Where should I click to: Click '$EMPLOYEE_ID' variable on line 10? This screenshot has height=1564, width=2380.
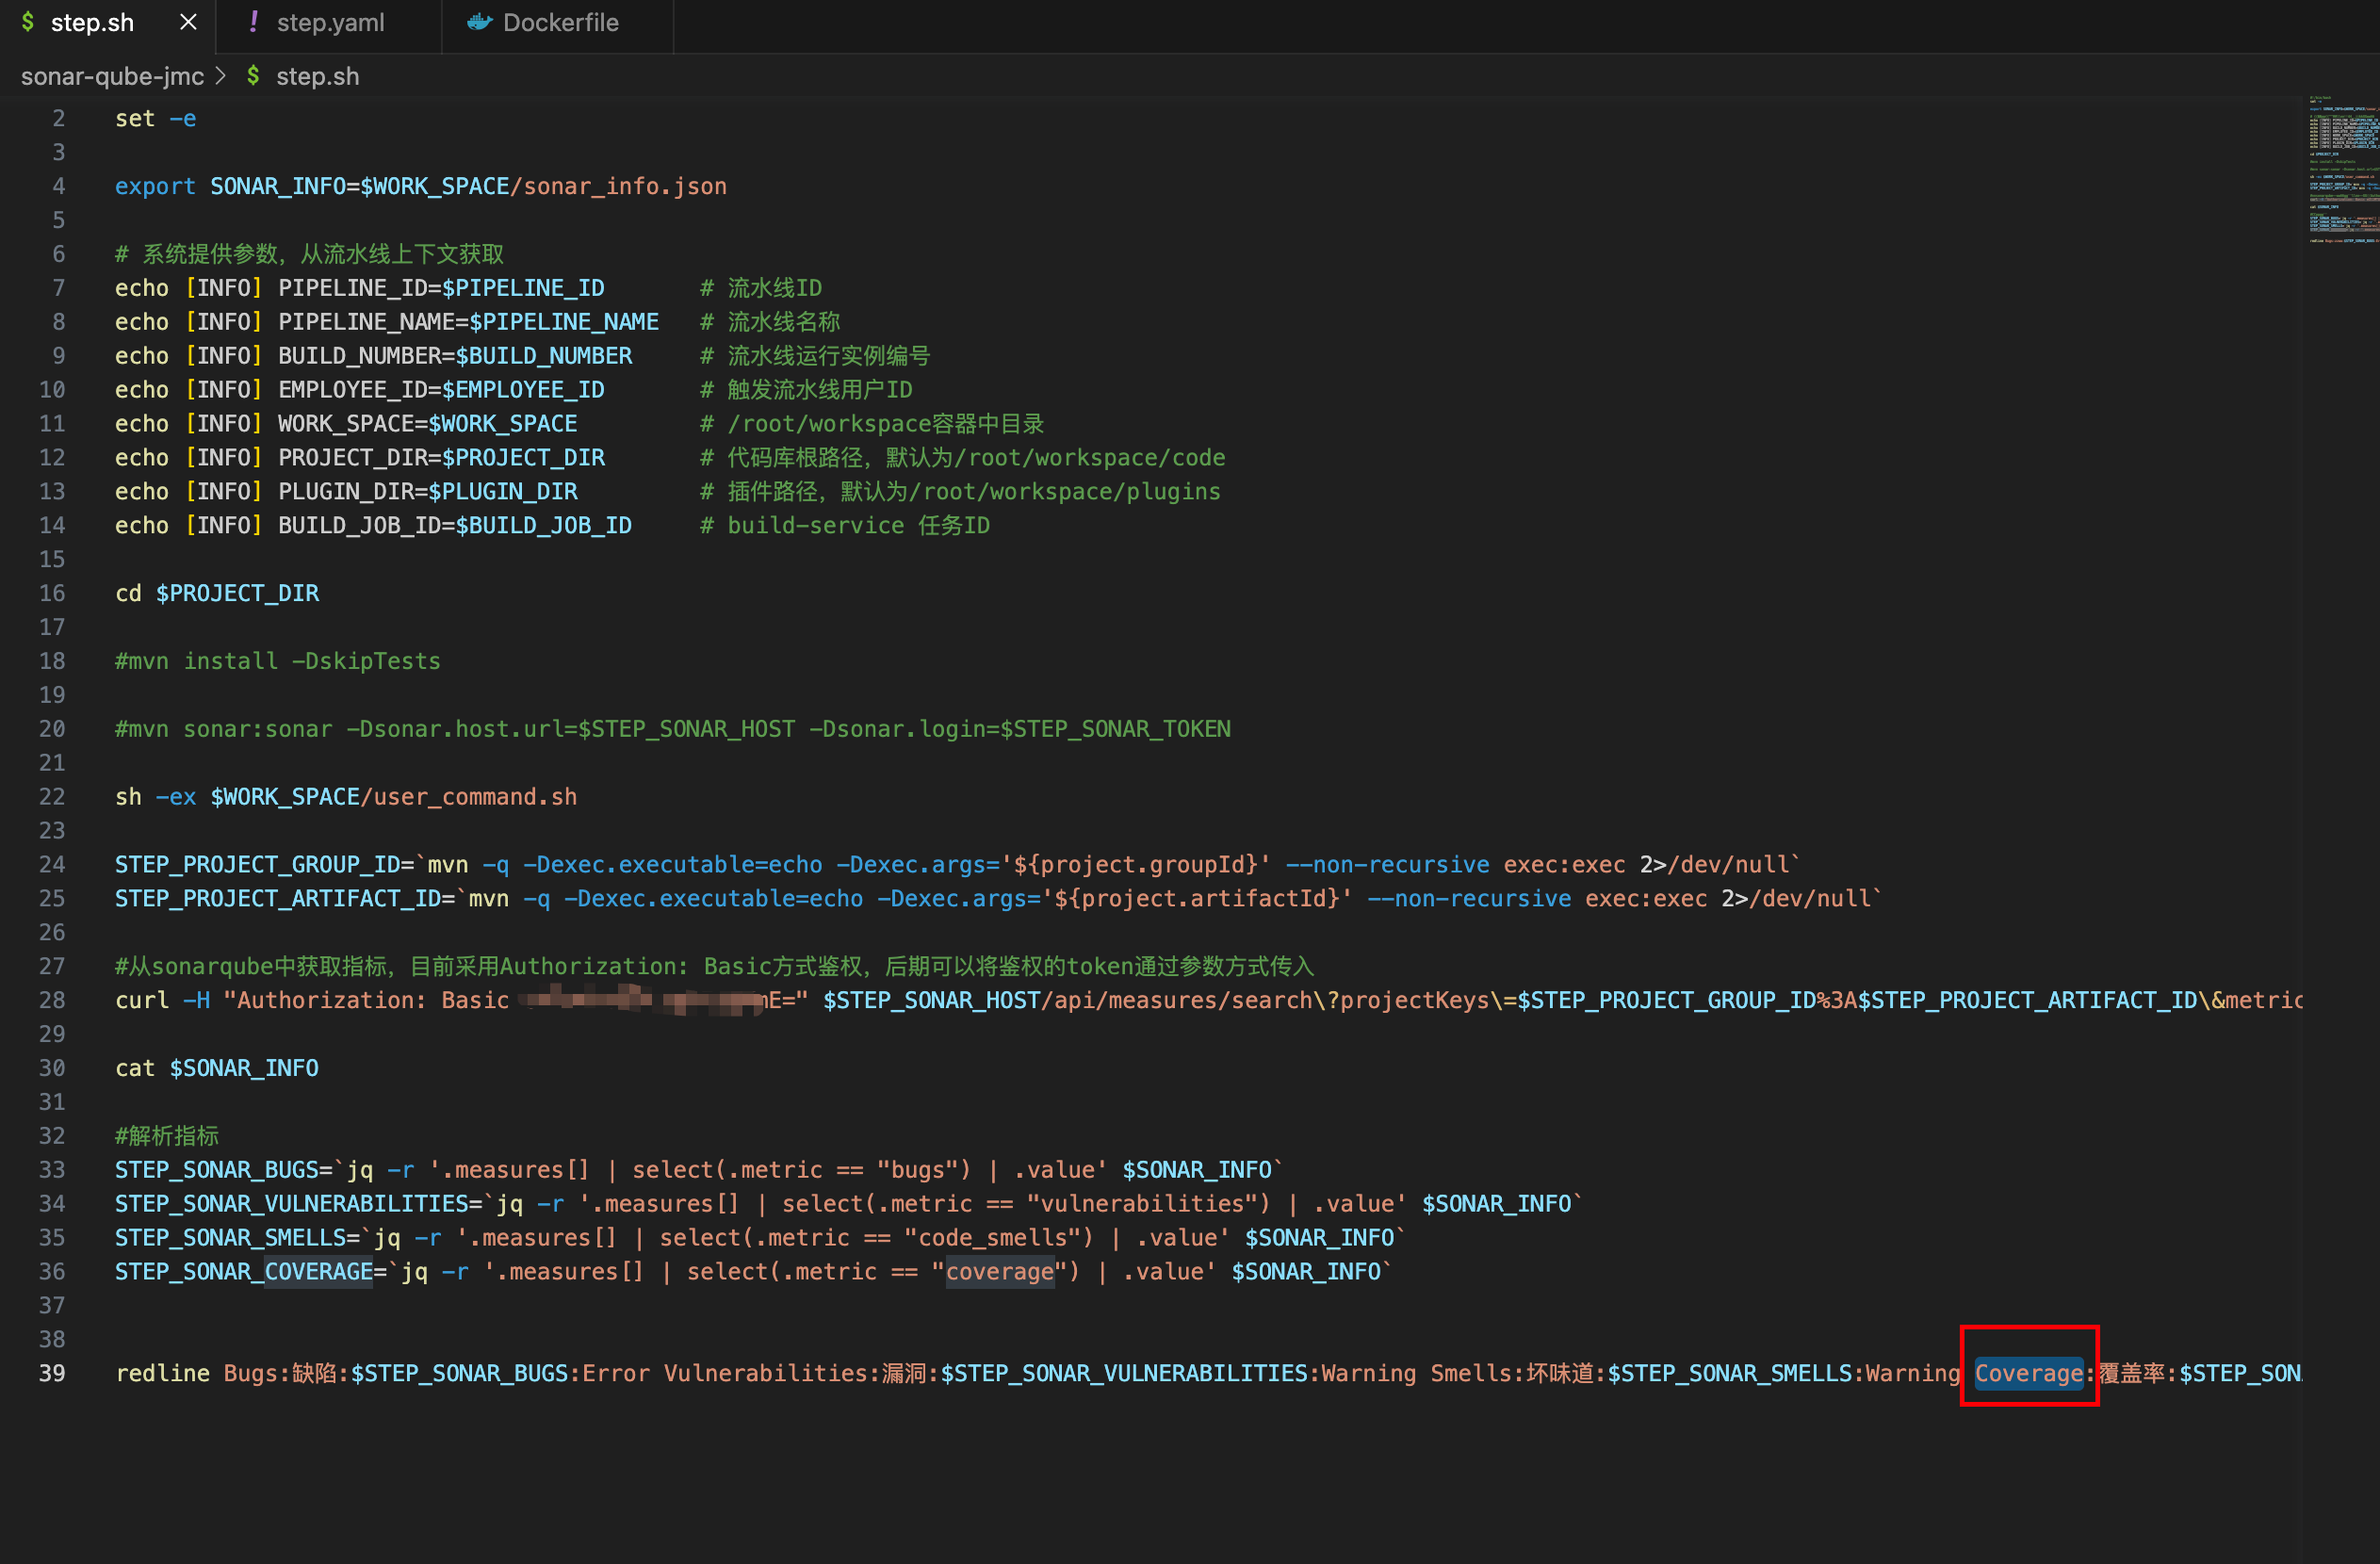coord(523,390)
